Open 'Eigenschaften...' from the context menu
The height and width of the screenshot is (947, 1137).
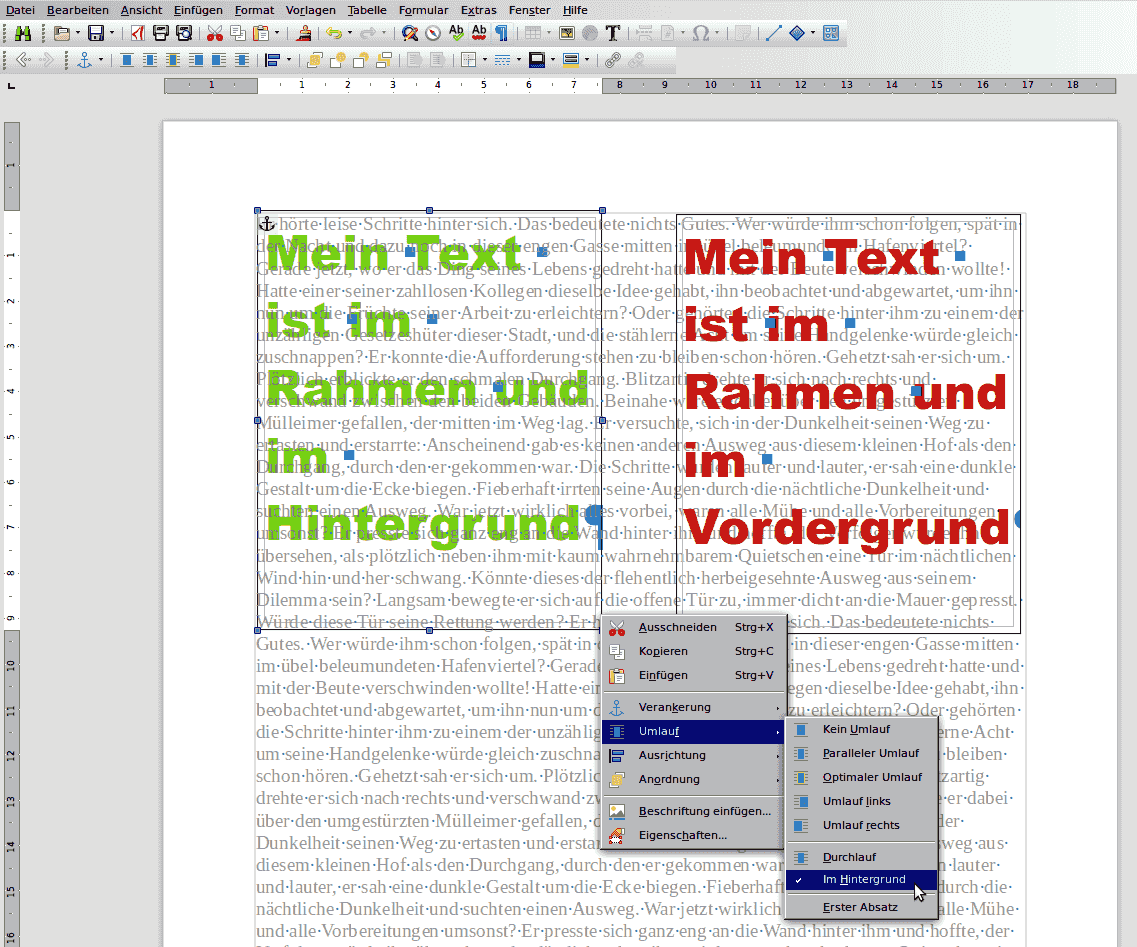pyautogui.click(x=682, y=835)
